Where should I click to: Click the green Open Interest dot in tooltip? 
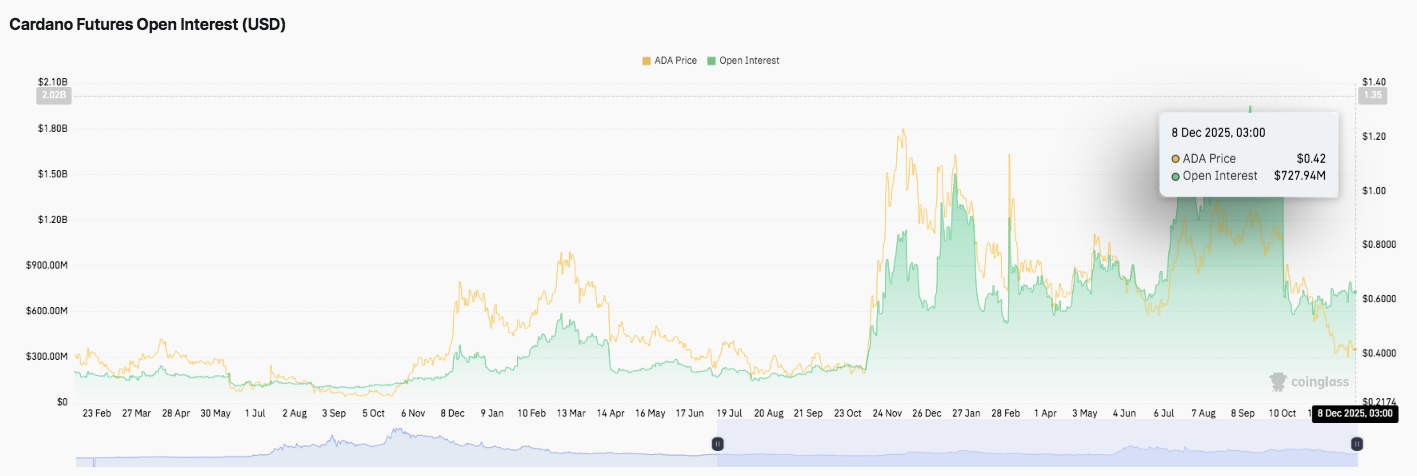click(x=1175, y=176)
